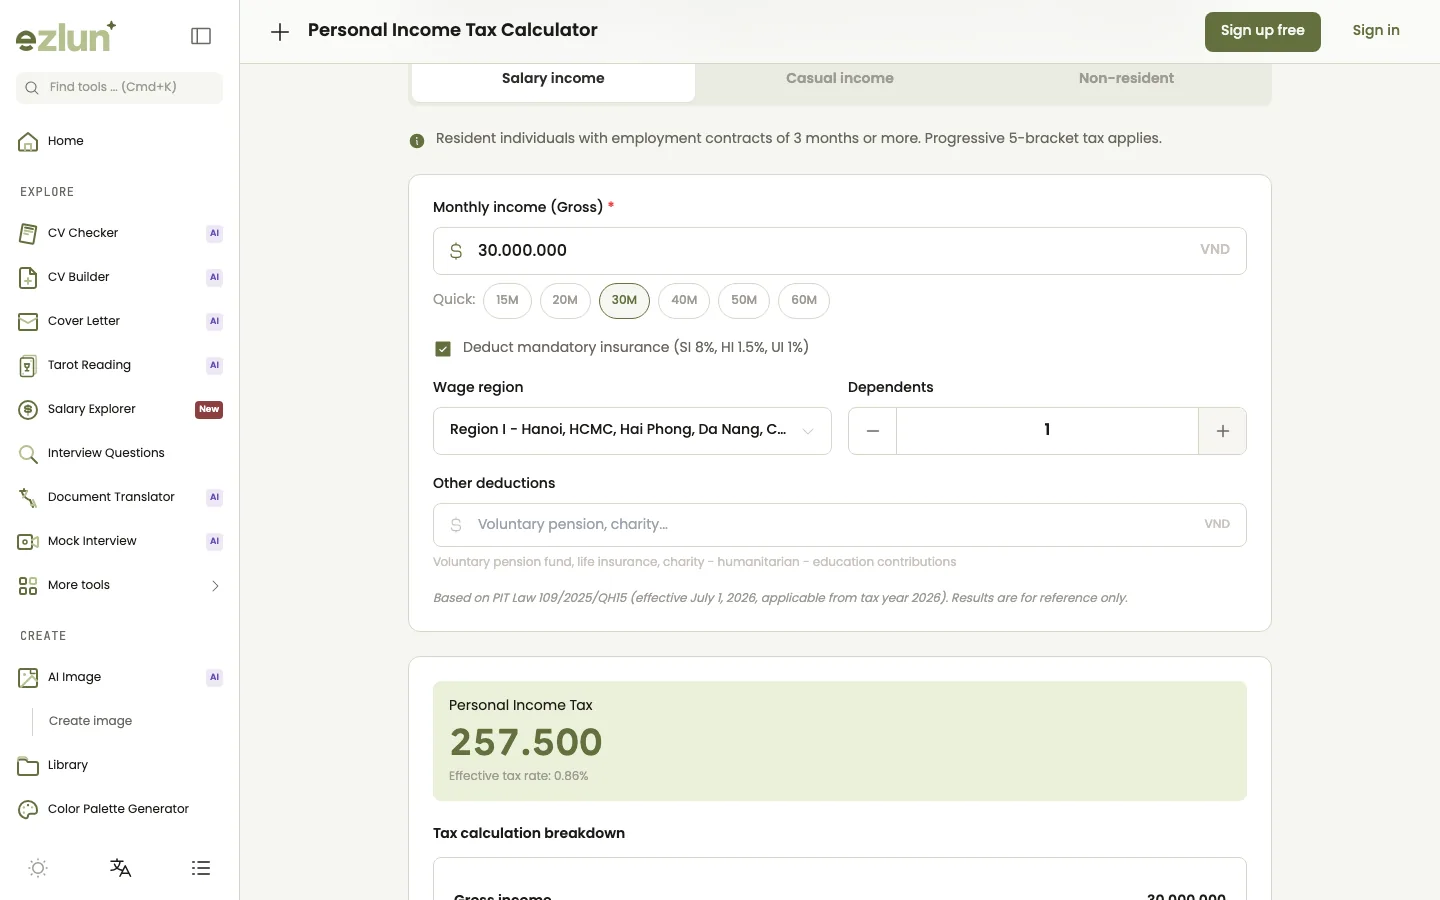The height and width of the screenshot is (900, 1440).
Task: Open Home in sidebar
Action: [x=119, y=141]
